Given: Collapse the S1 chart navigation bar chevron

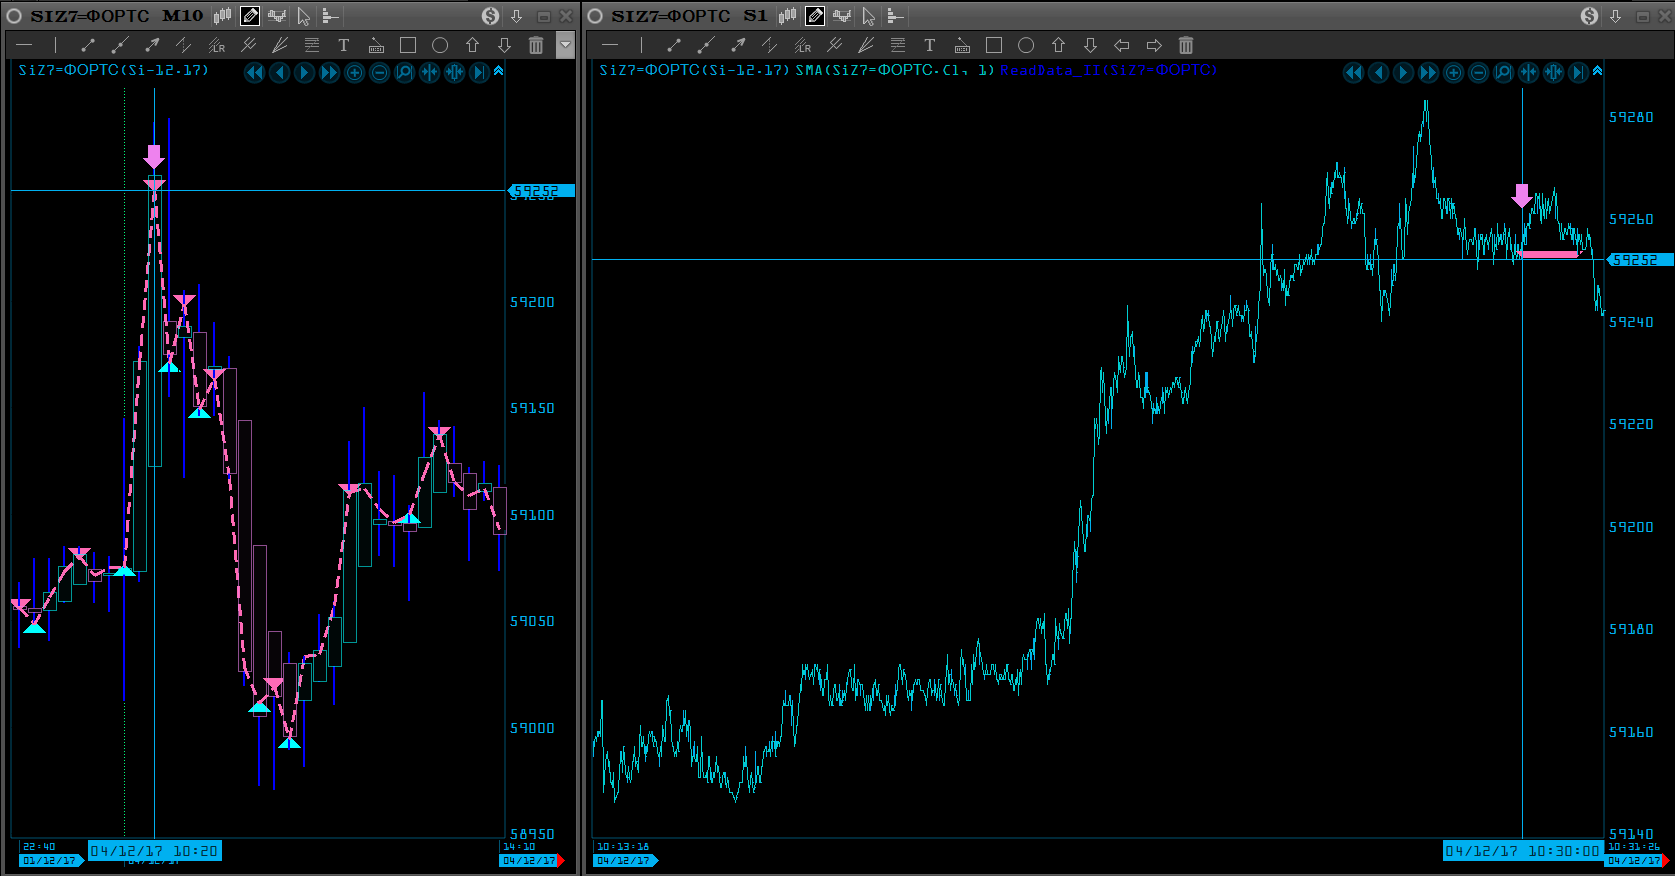Looking at the screenshot, I should (x=1597, y=71).
